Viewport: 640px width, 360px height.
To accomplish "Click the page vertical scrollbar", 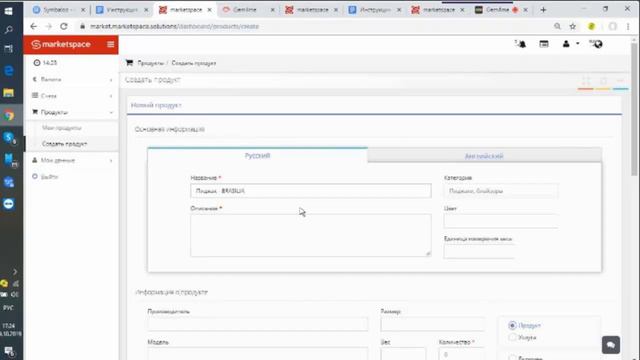I will 634,110.
